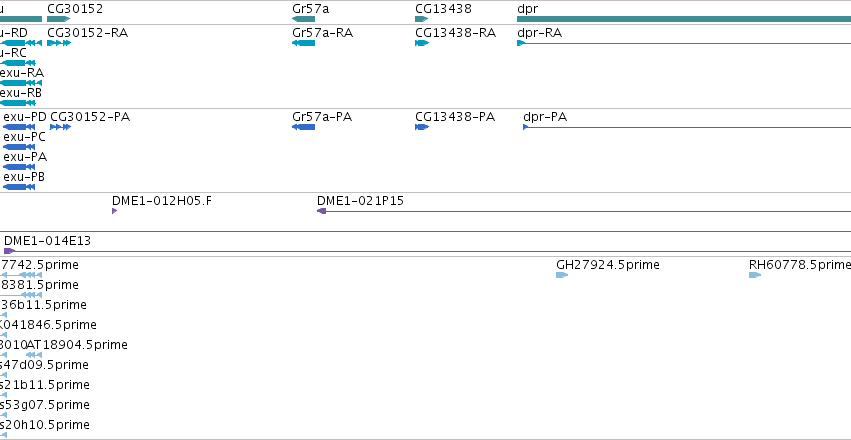Open the Gr57a-PA label

pos(322,117)
